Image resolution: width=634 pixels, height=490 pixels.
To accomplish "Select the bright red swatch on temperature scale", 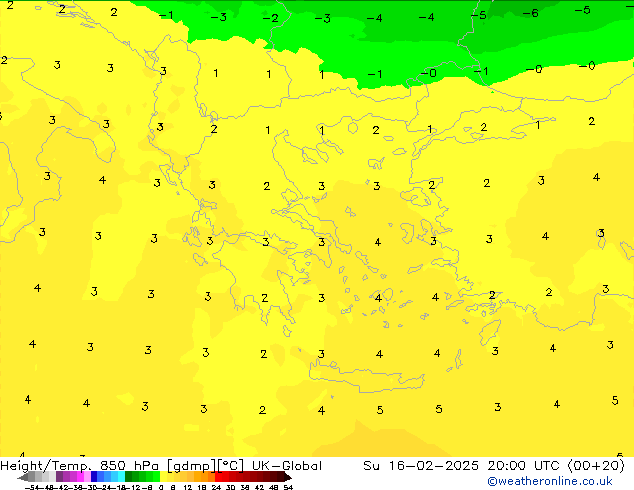I will coord(218,476).
